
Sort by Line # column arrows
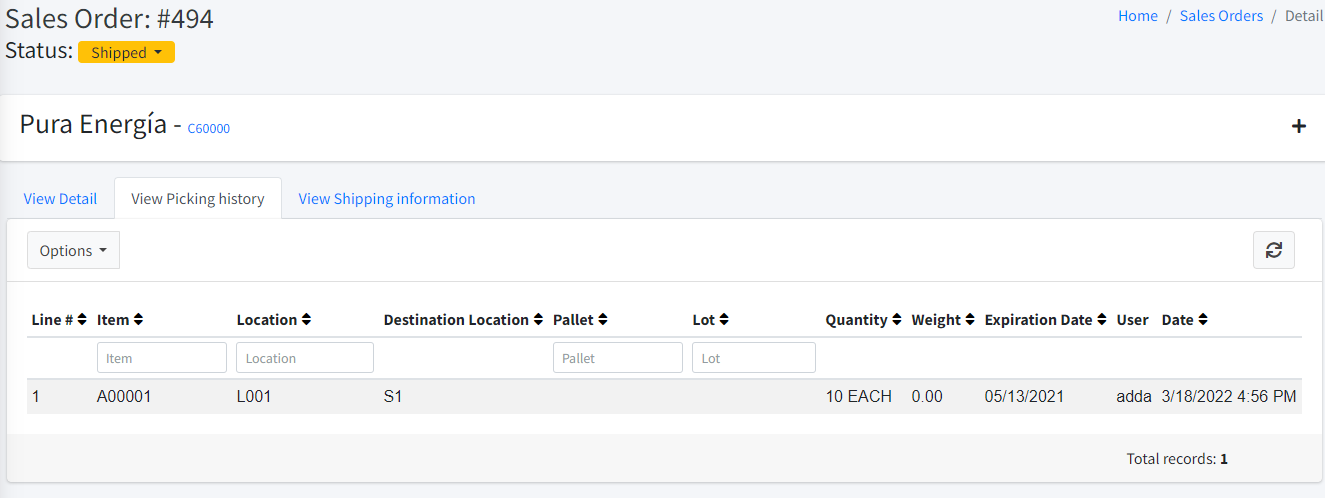point(82,320)
